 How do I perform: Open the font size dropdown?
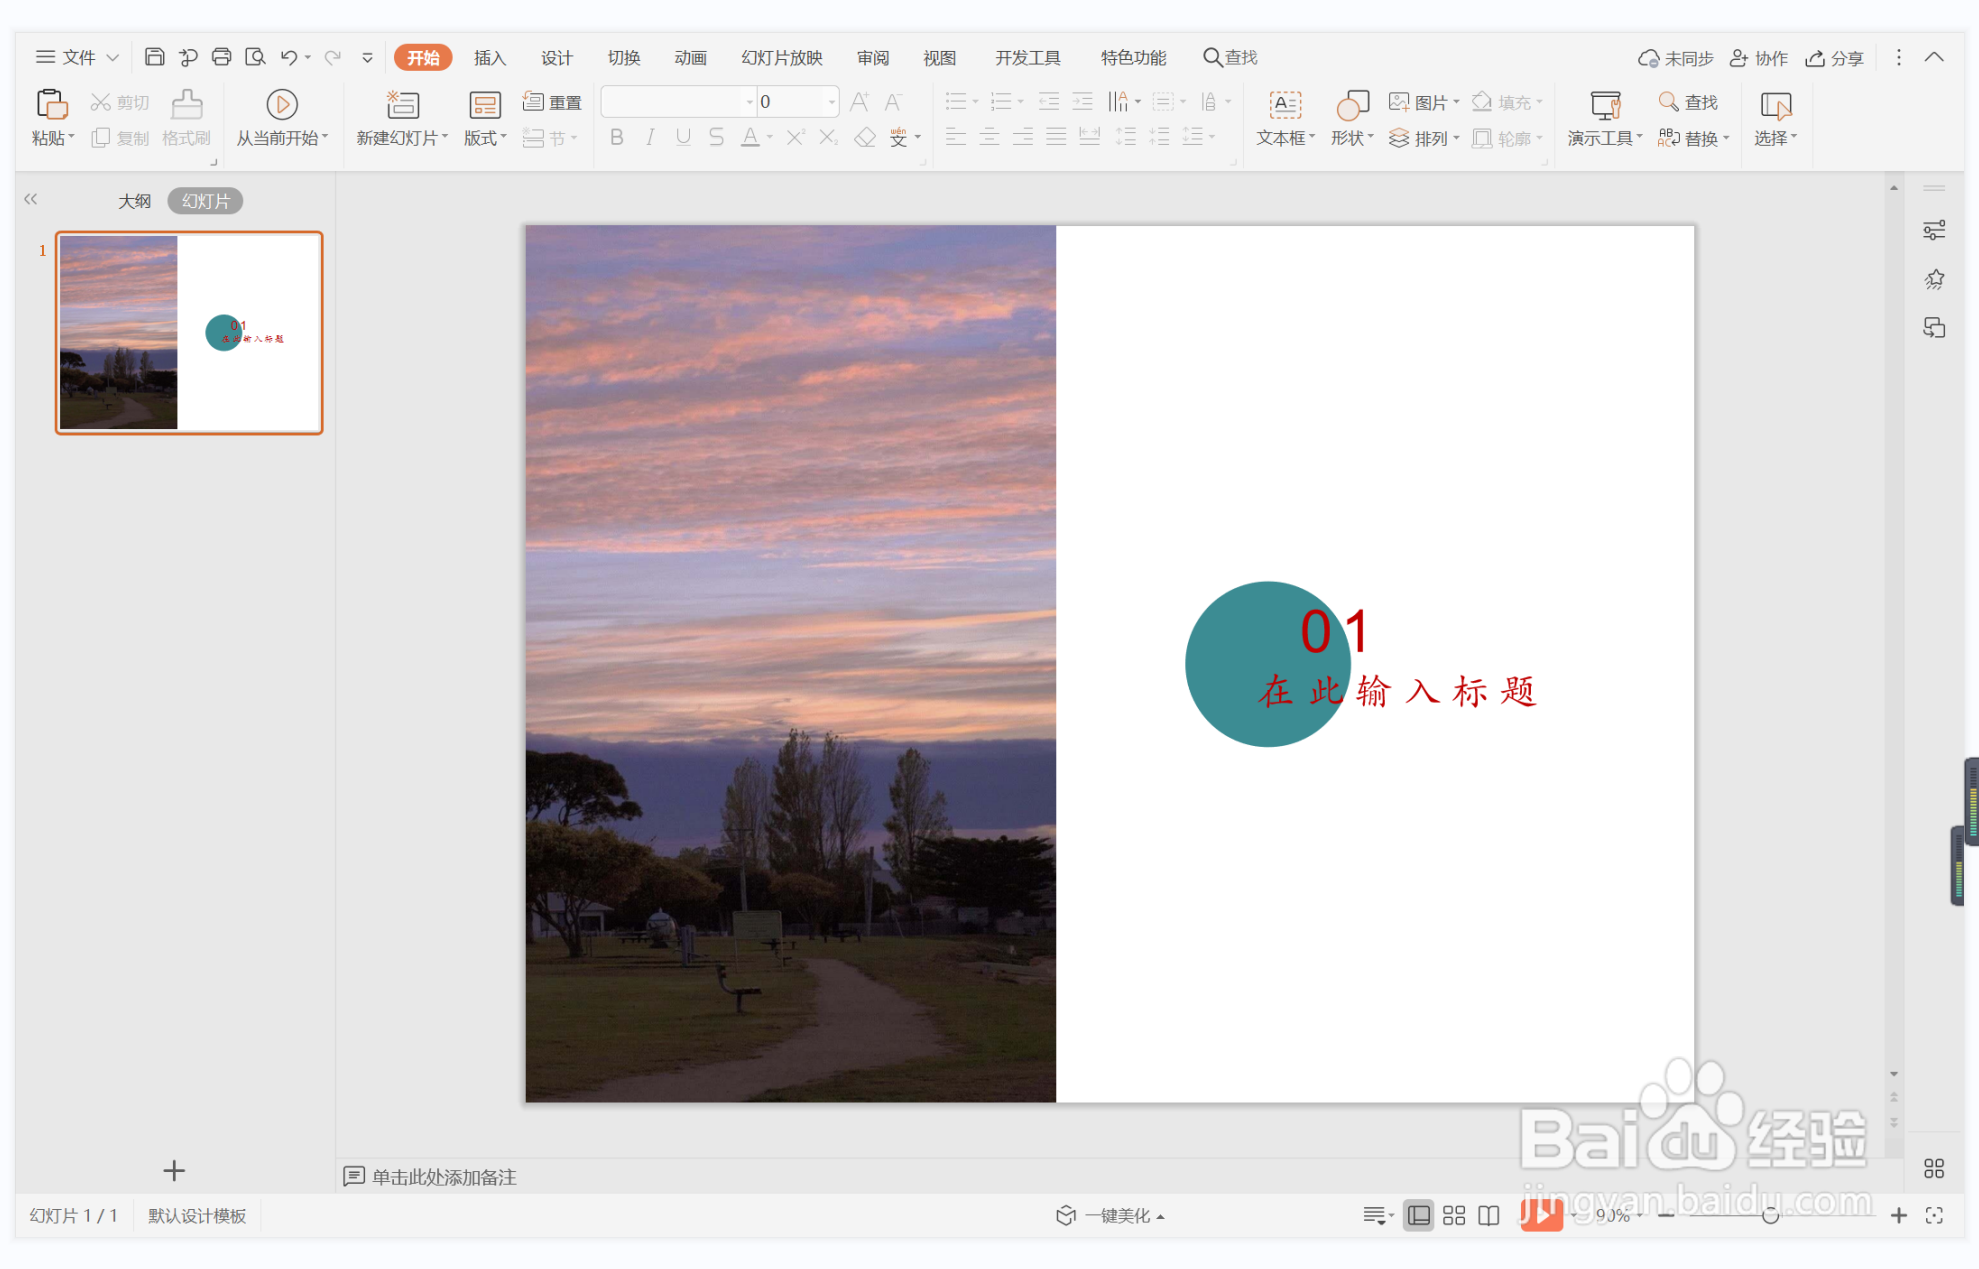tap(831, 102)
